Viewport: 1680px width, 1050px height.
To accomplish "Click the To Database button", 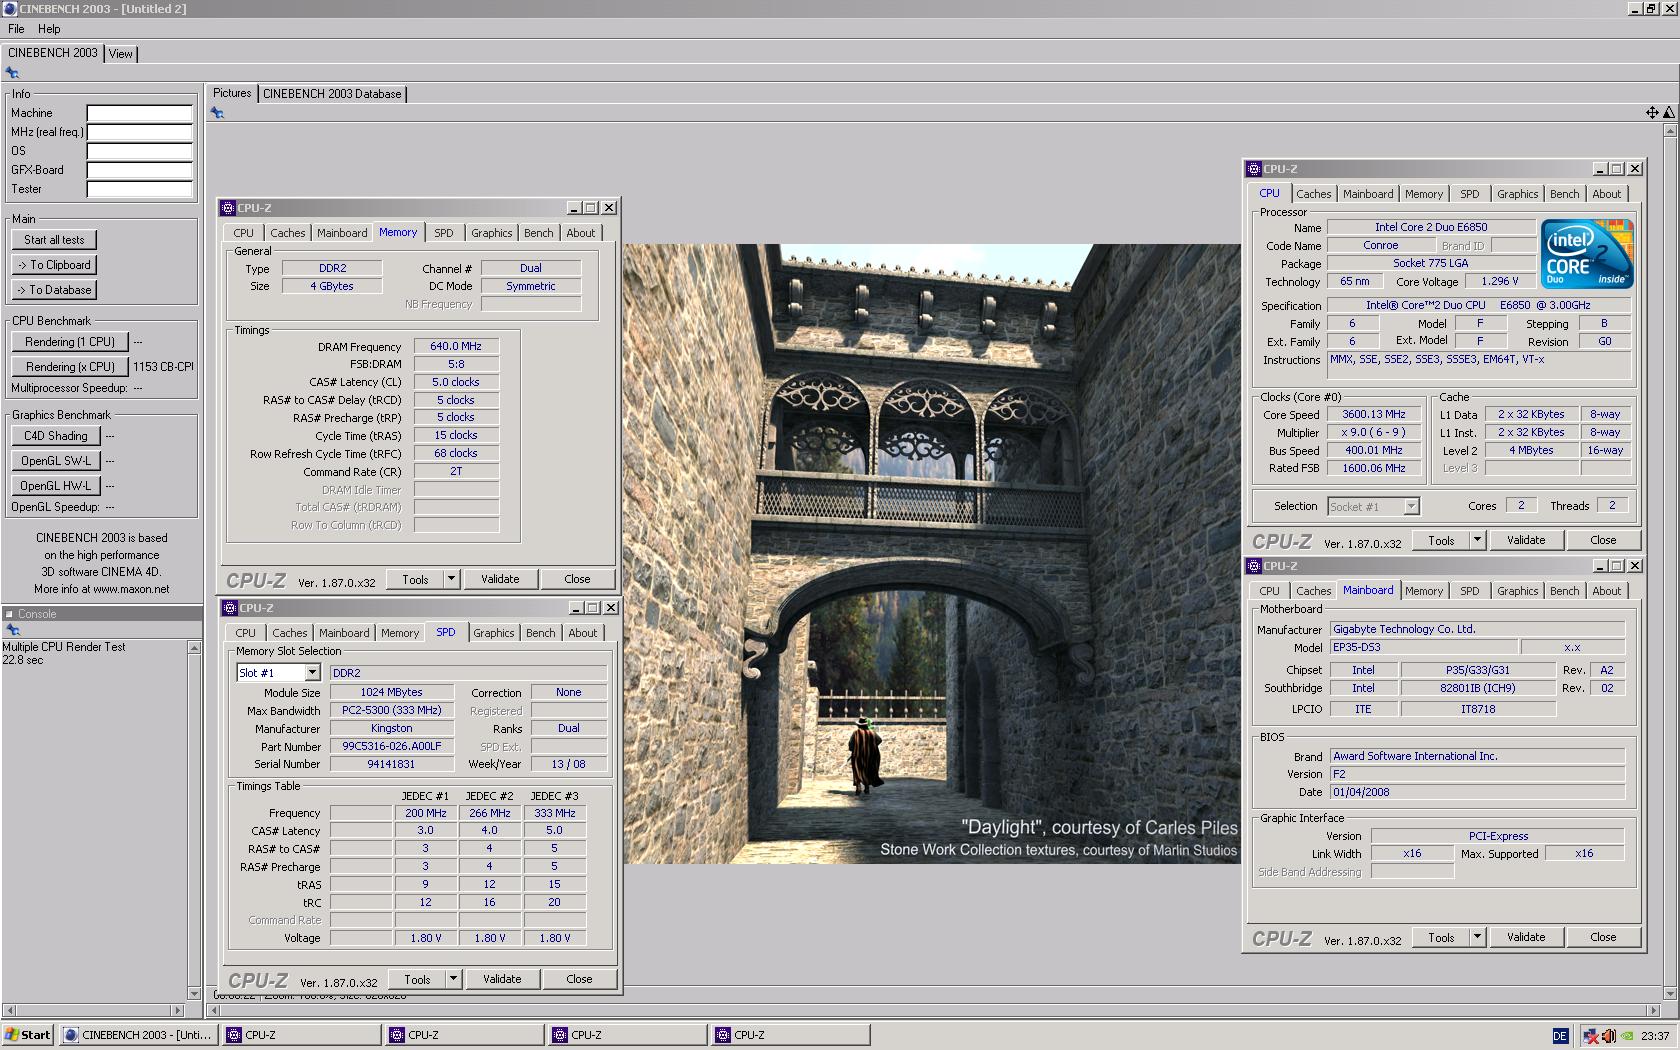I will tap(54, 290).
